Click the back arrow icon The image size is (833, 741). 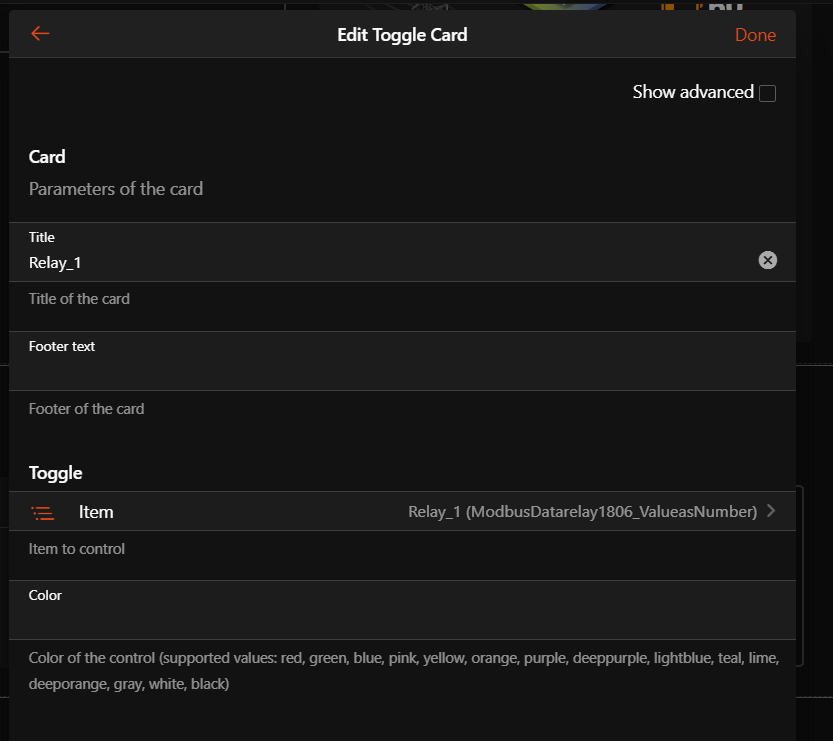click(x=40, y=34)
